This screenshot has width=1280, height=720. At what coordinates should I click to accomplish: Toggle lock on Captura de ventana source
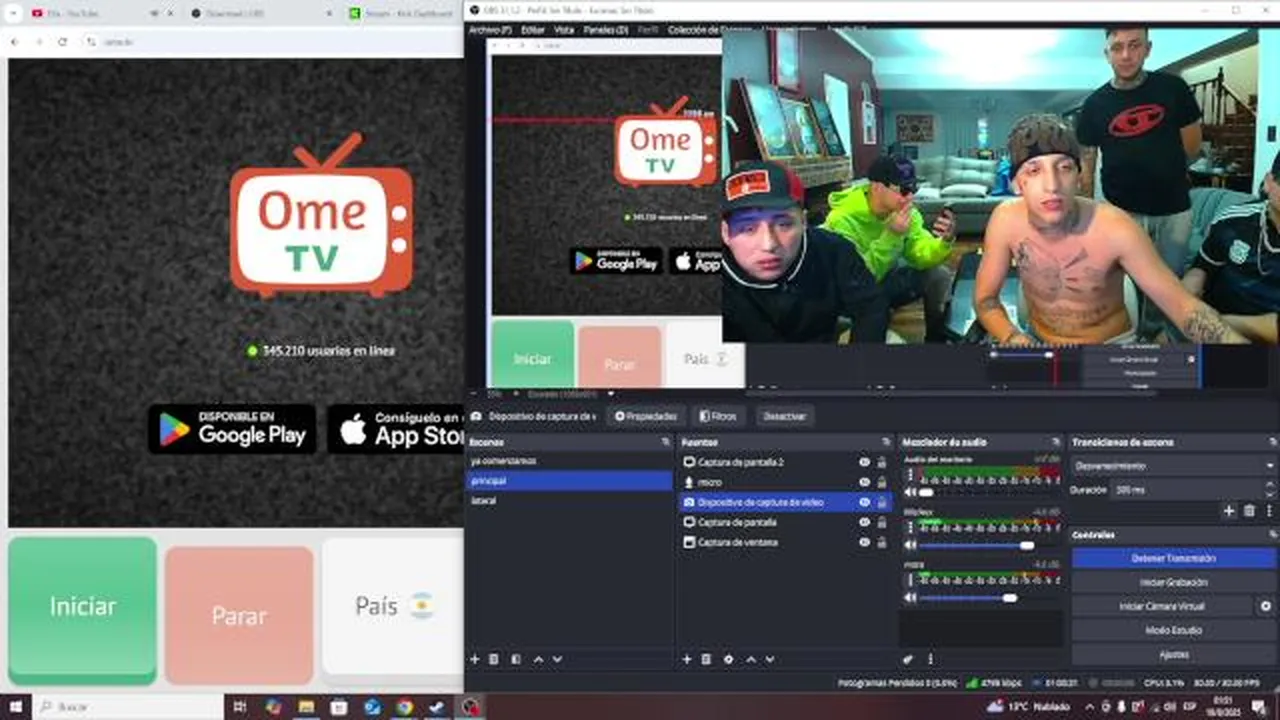[882, 542]
